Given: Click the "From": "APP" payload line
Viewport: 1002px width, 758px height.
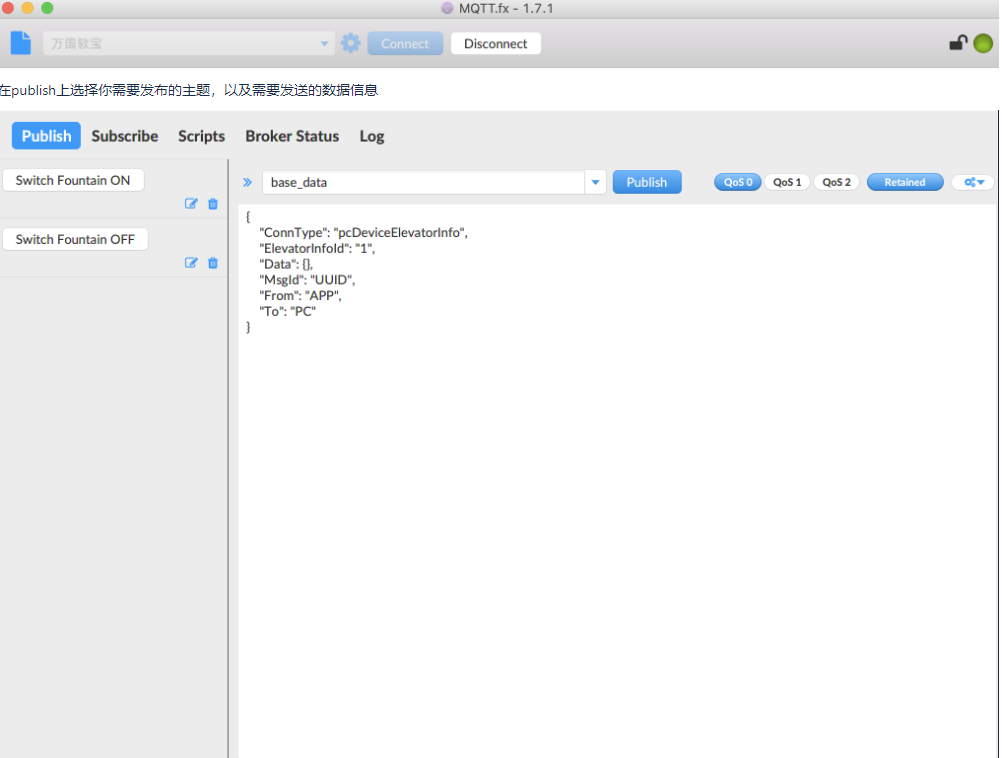Looking at the screenshot, I should 300,296.
